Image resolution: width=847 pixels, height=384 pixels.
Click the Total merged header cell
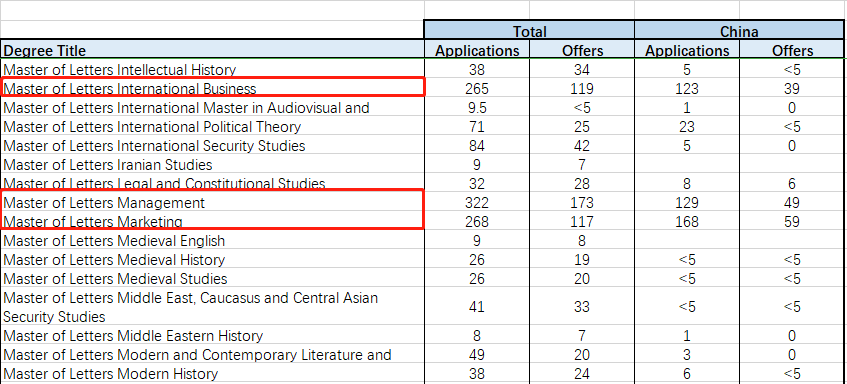coord(529,31)
